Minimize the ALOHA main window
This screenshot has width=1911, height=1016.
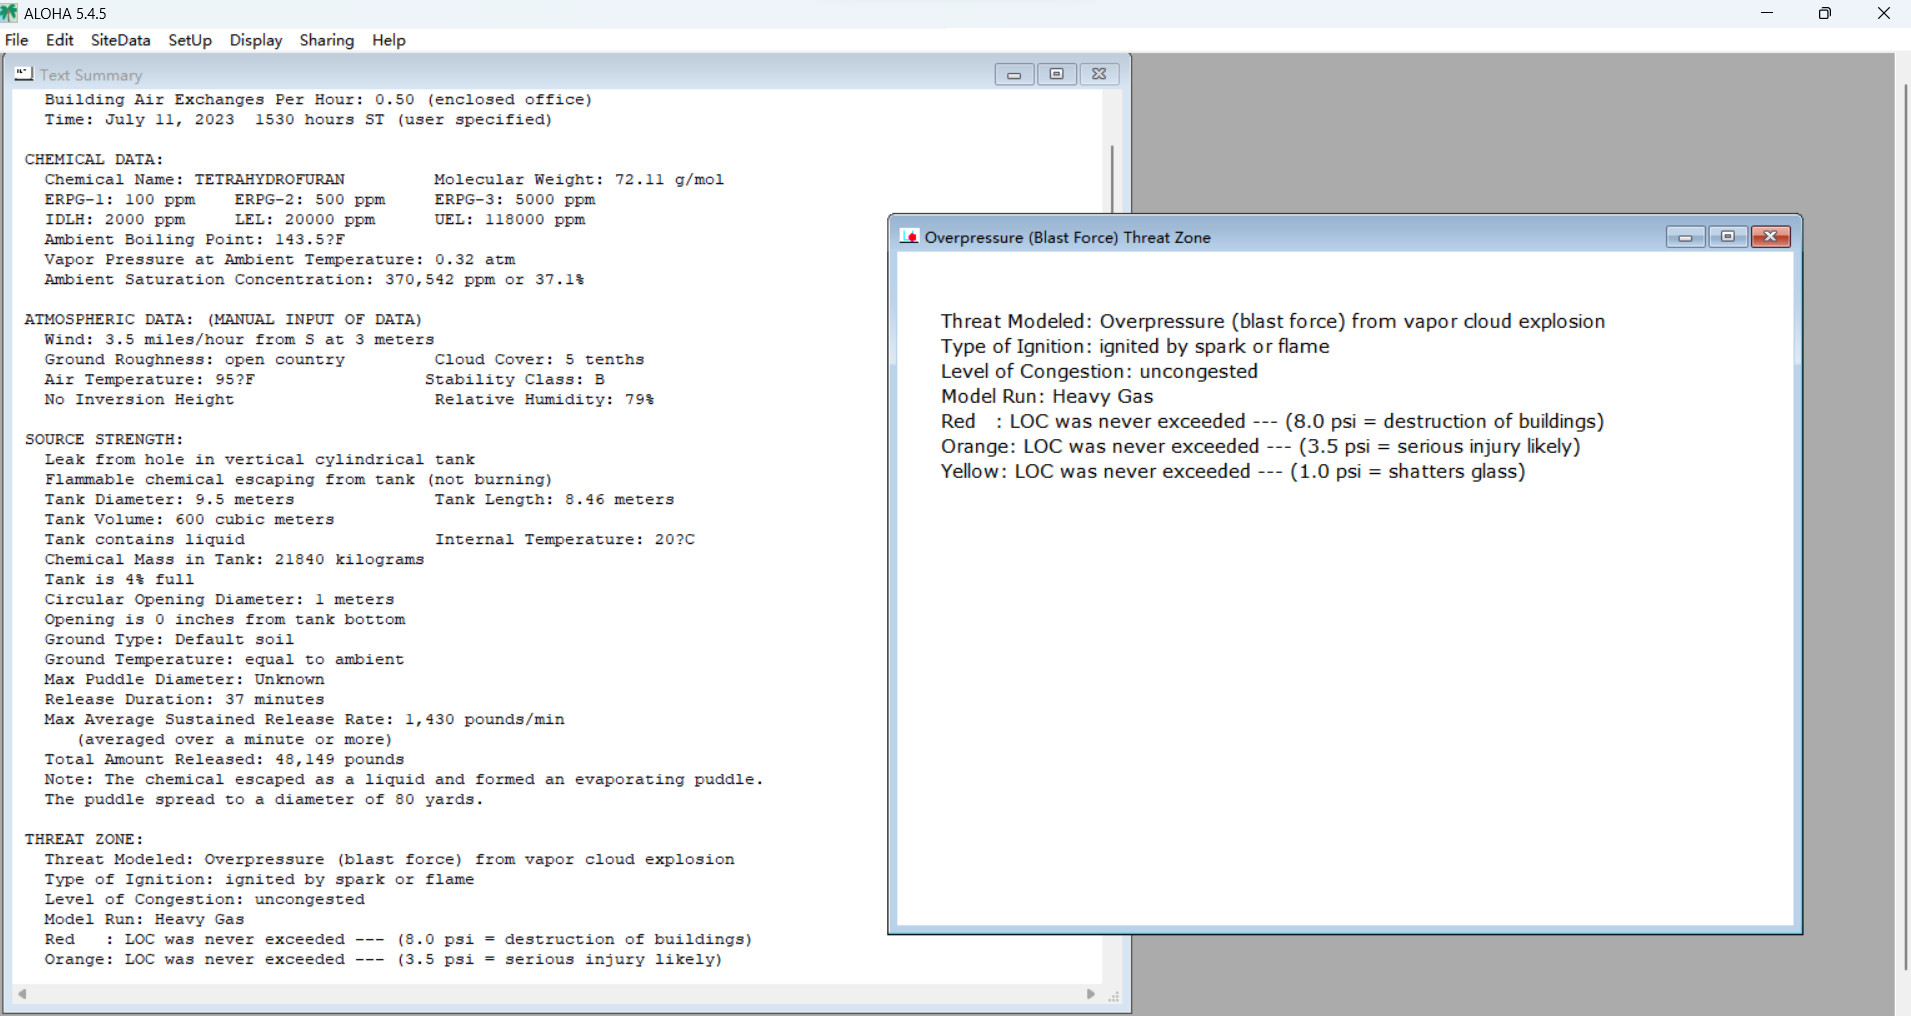[1767, 13]
